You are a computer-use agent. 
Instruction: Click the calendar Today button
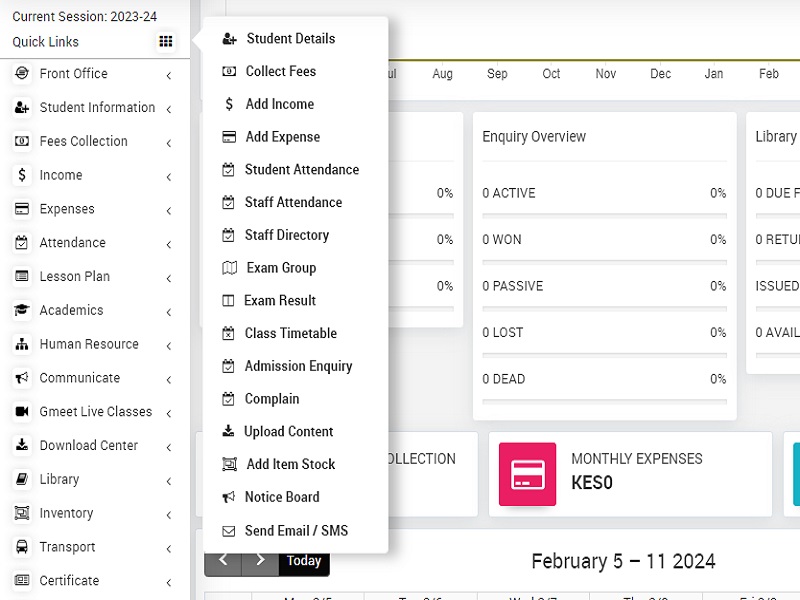click(x=304, y=560)
